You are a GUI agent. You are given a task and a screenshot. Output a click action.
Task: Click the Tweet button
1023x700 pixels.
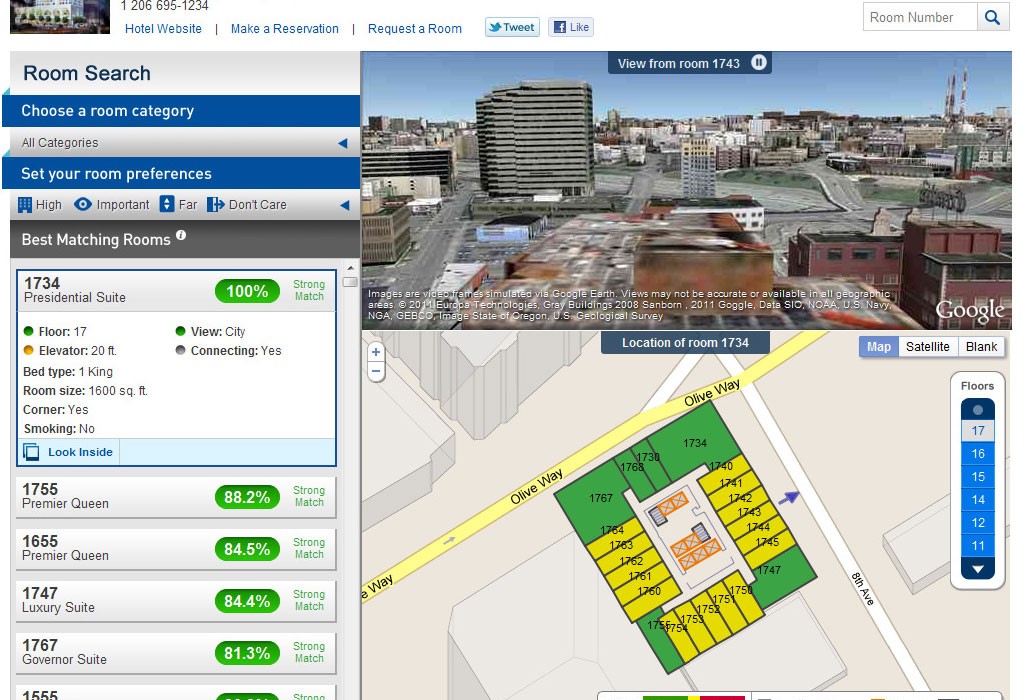tap(512, 28)
